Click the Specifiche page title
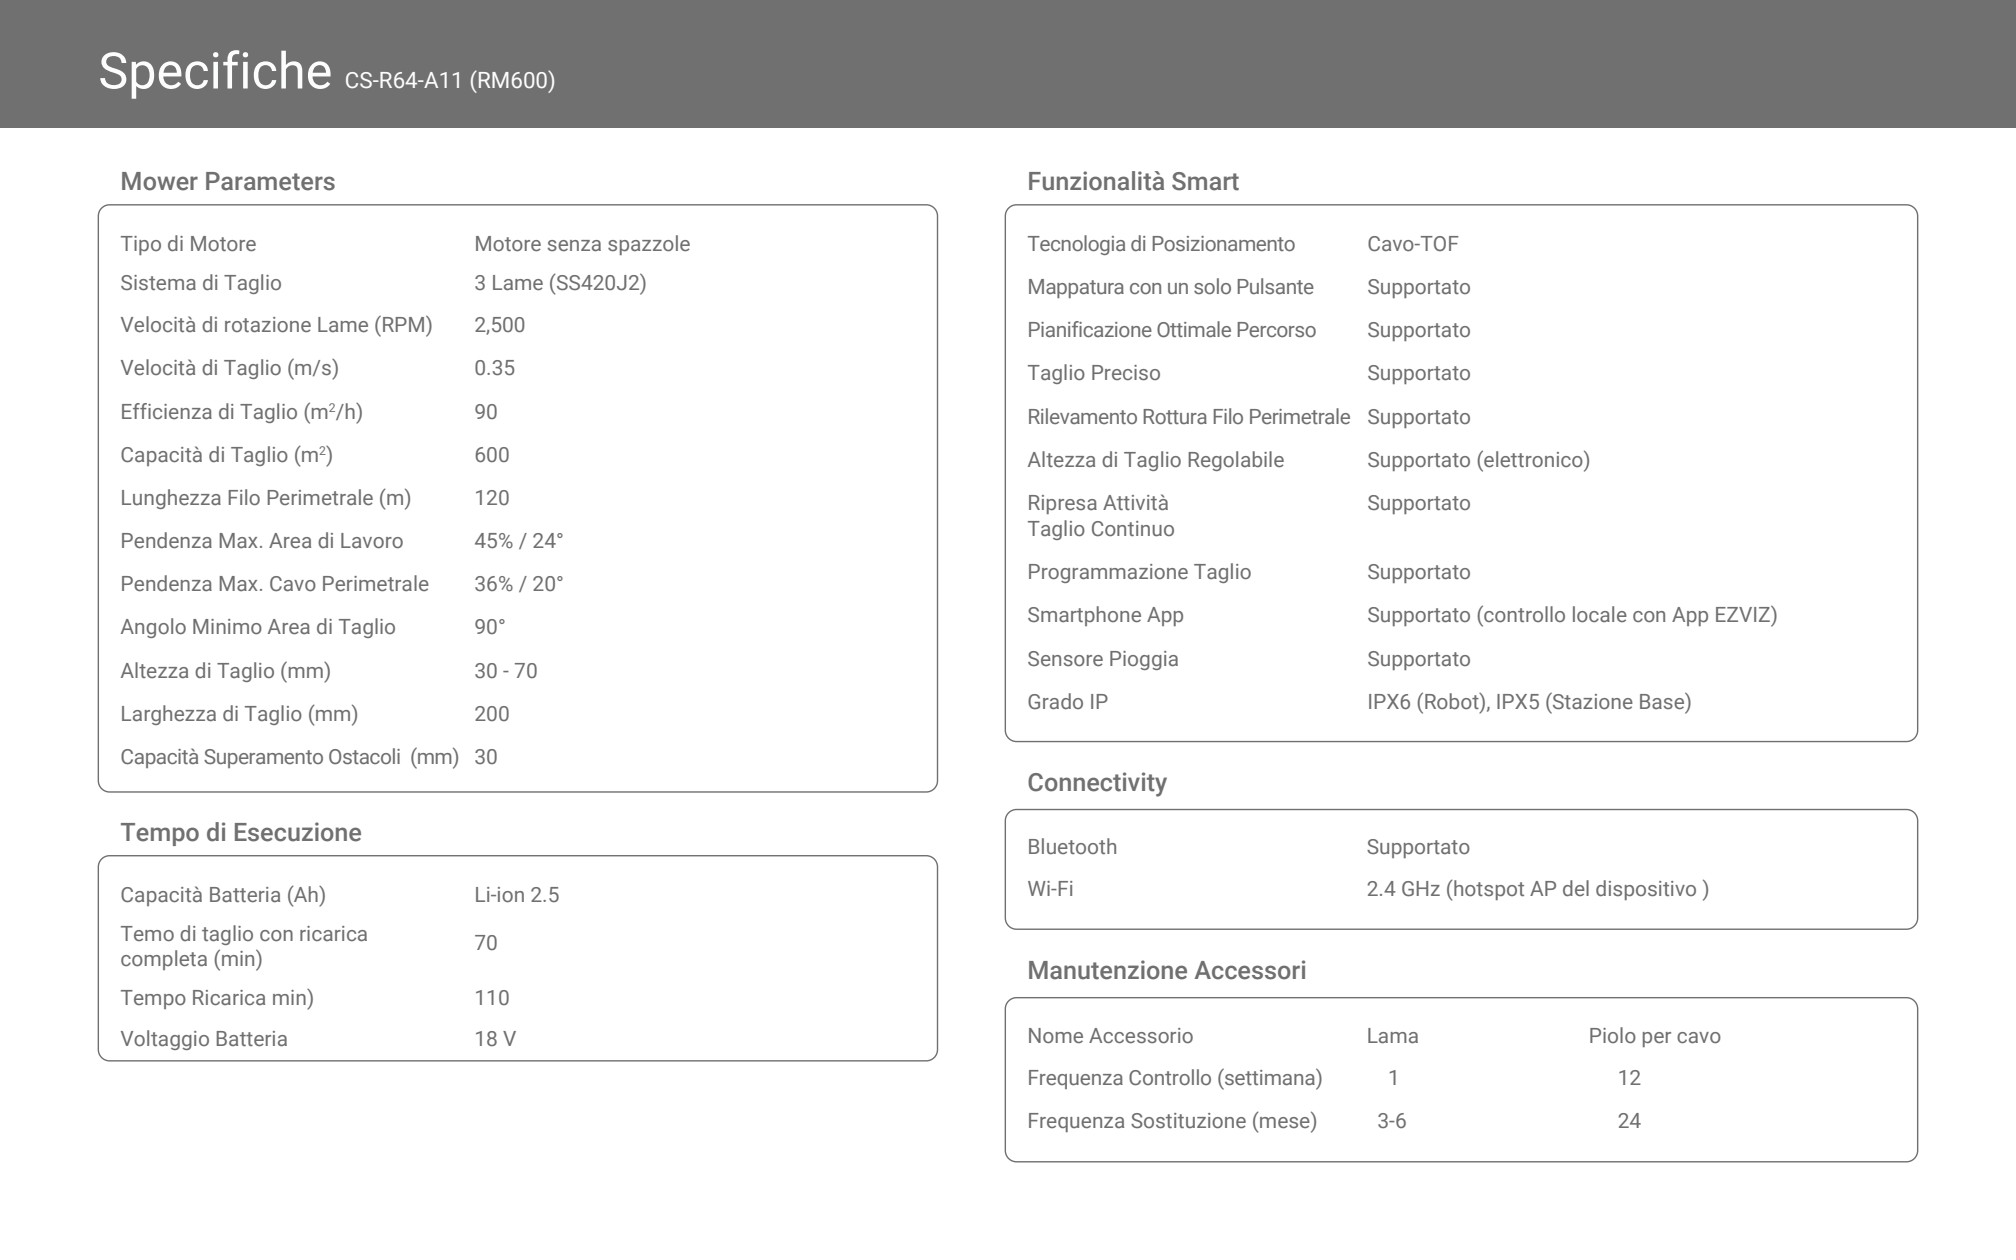The height and width of the screenshot is (1260, 2016). pyautogui.click(x=215, y=72)
